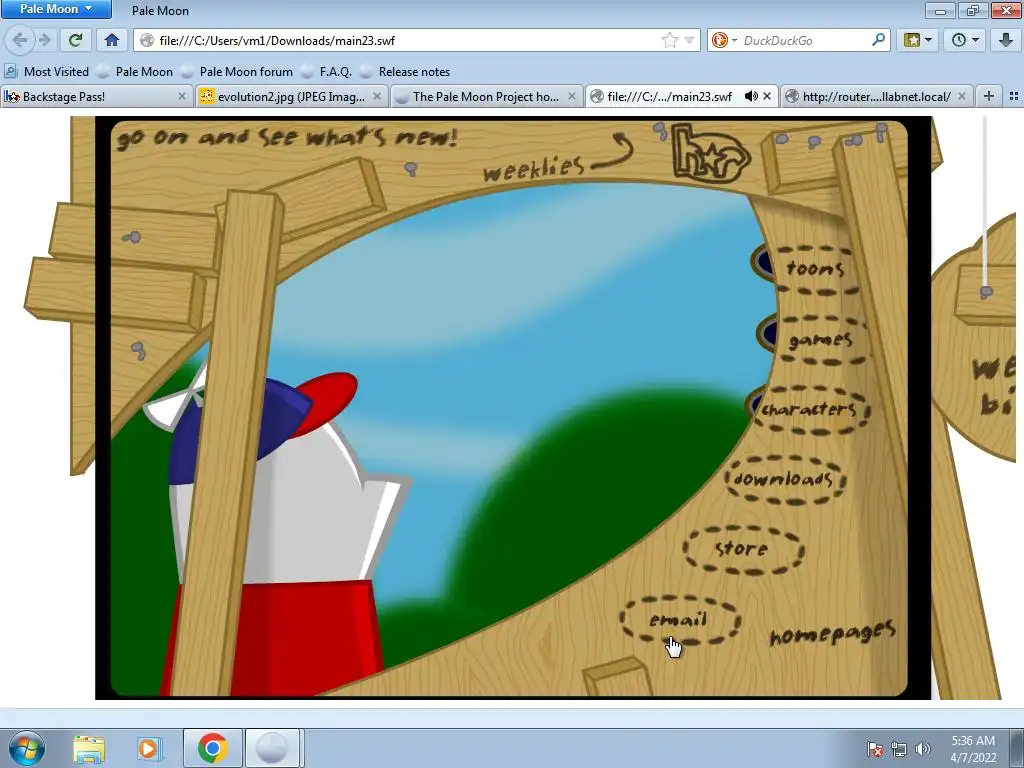Open a new tab with plus button

tap(989, 97)
